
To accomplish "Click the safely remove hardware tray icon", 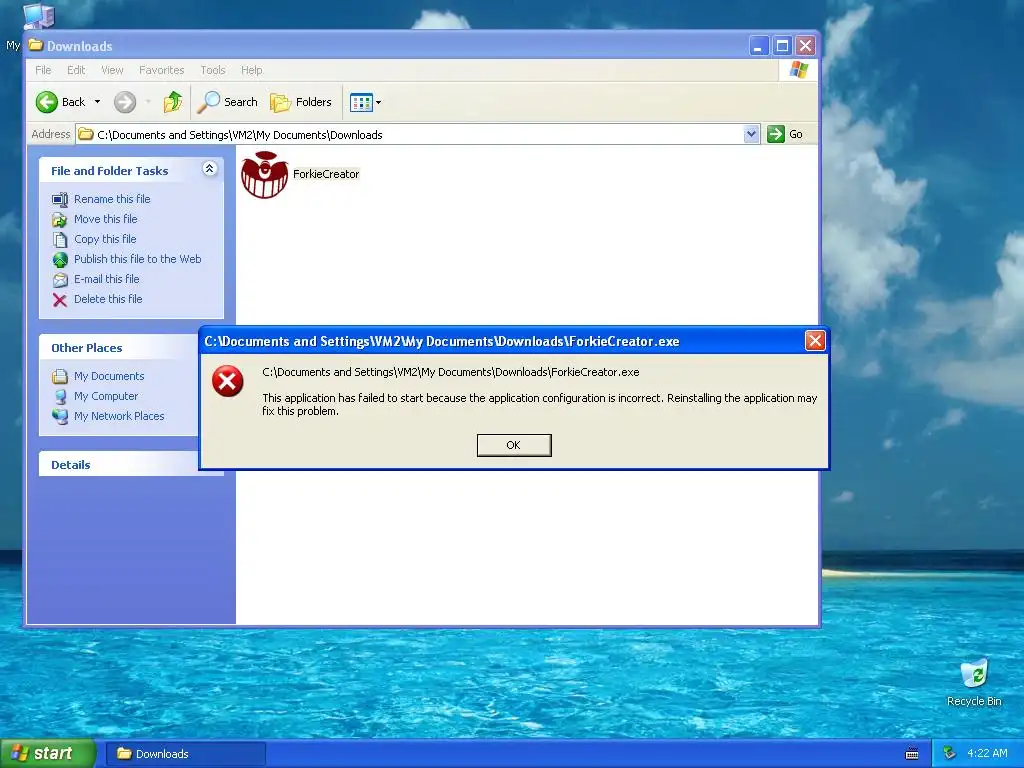I will (950, 753).
